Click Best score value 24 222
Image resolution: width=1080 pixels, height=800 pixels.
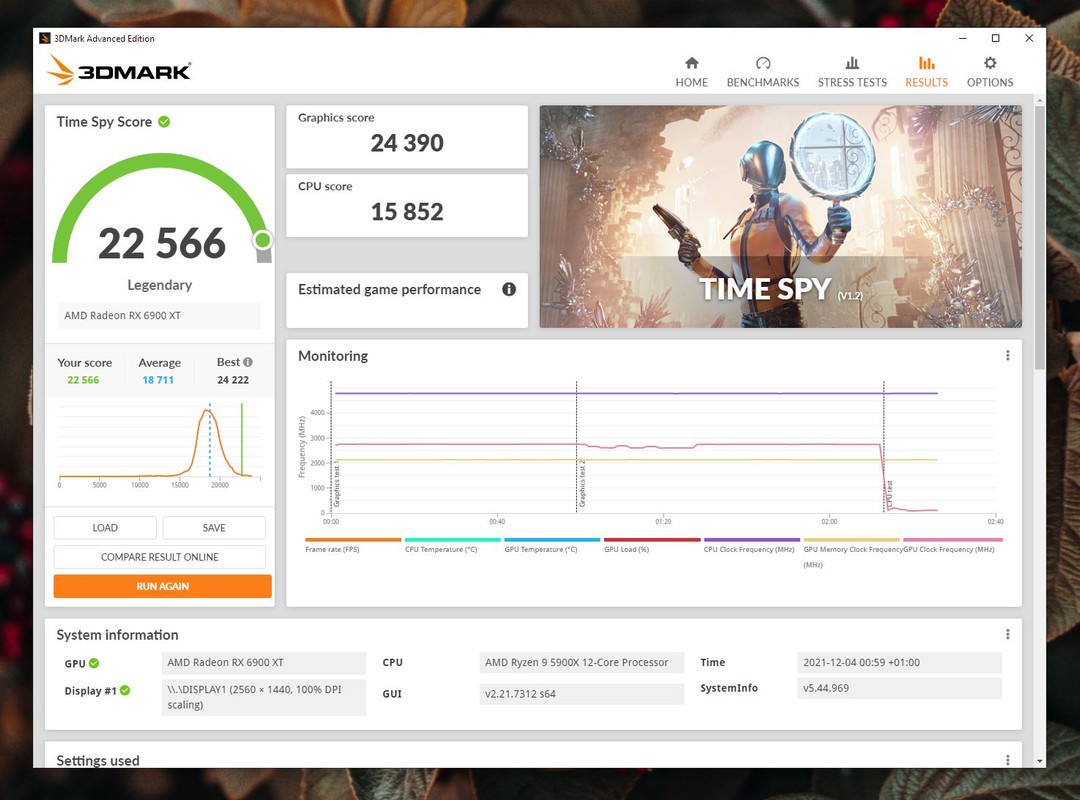[x=233, y=380]
